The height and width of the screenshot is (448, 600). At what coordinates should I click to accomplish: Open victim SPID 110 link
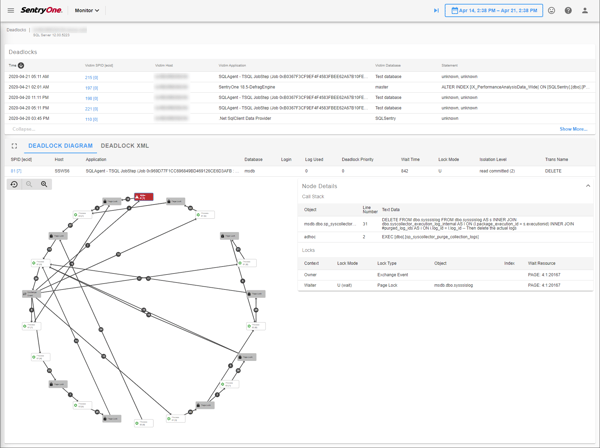[x=91, y=119]
